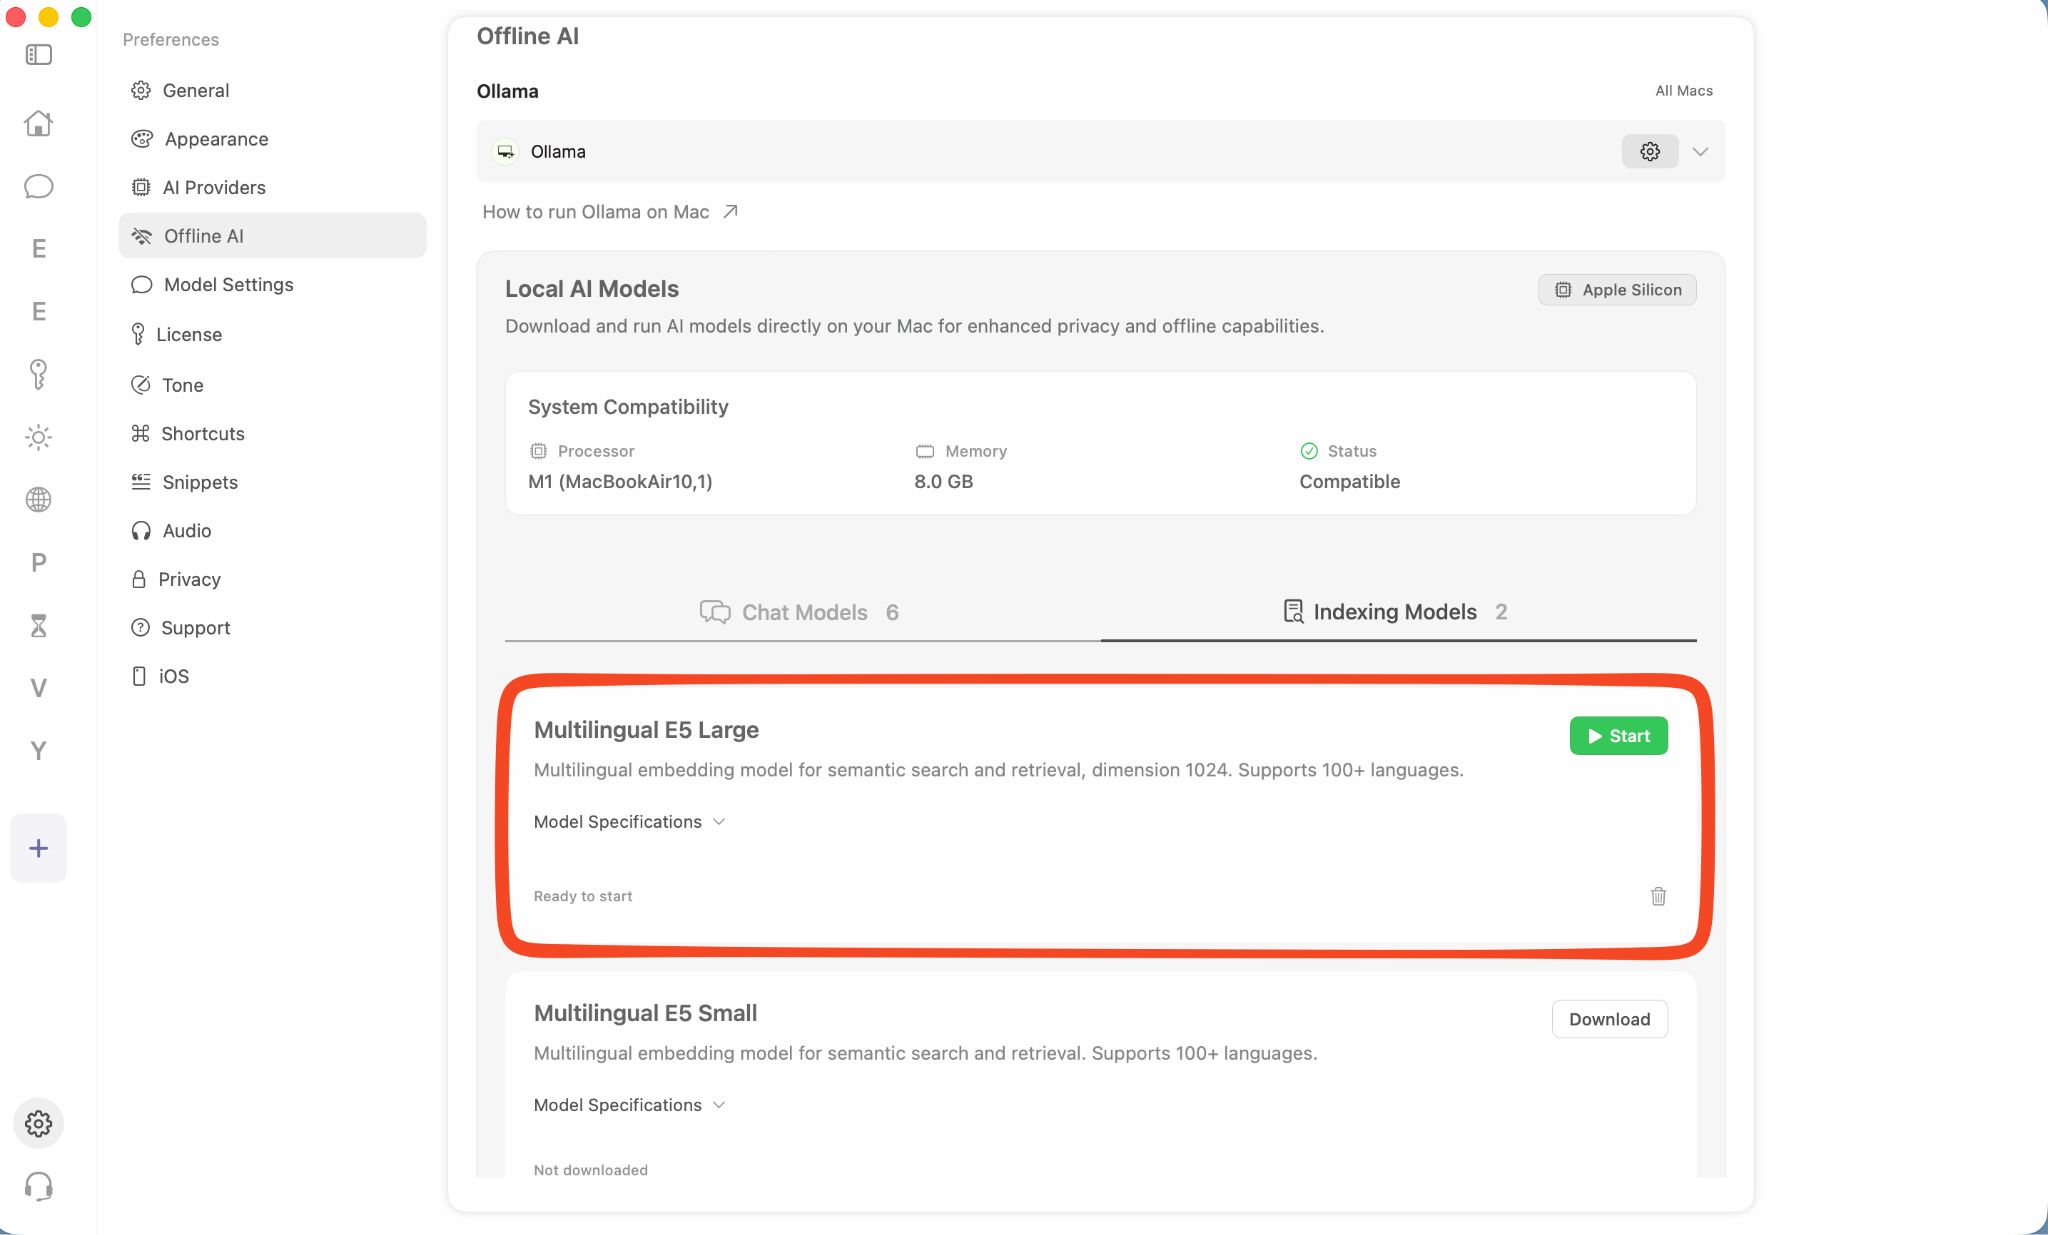The image size is (2048, 1235).
Task: Download the Multilingual E5 Small model
Action: pyautogui.click(x=1608, y=1019)
